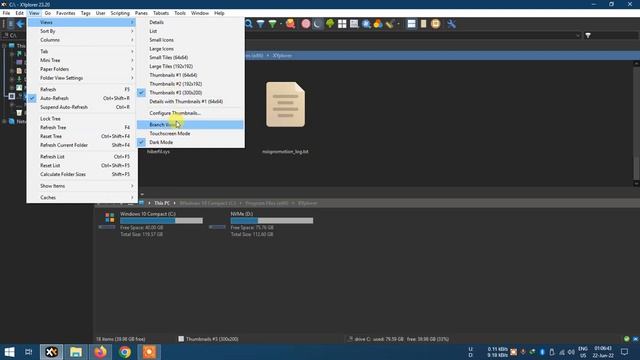
Task: Toggle Lock Tree menu option
Action: point(82,119)
